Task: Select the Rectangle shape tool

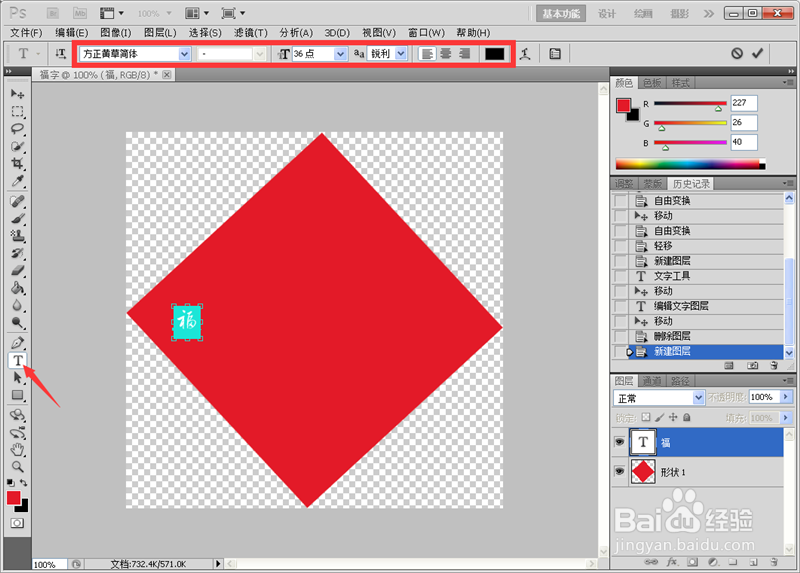Action: [17, 395]
